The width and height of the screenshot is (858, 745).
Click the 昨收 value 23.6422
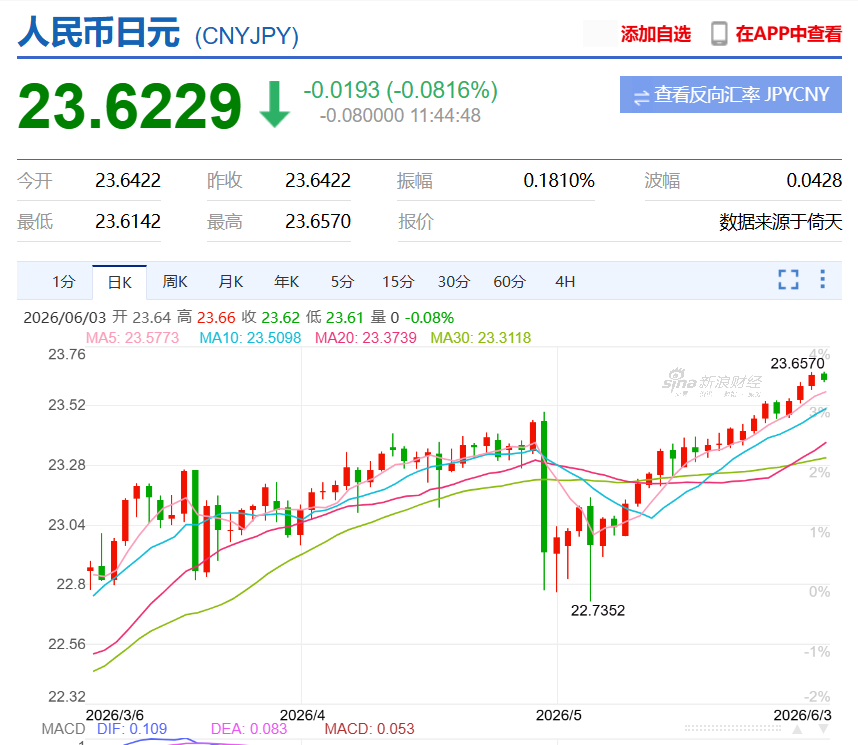pyautogui.click(x=318, y=180)
